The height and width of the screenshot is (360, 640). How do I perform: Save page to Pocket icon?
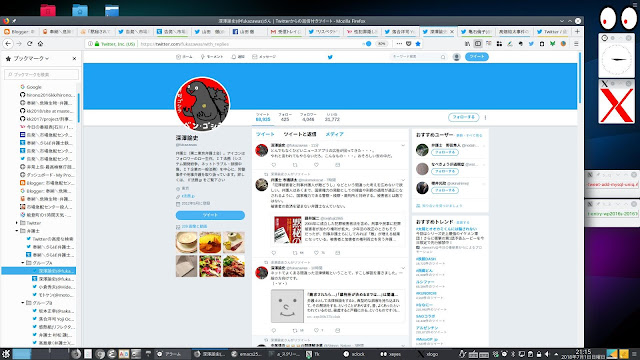(x=409, y=44)
